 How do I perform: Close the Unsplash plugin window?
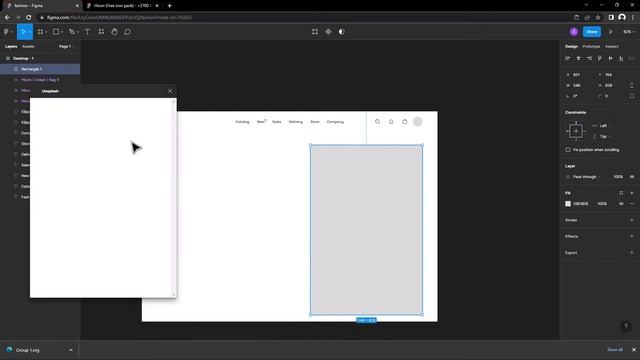coord(170,91)
